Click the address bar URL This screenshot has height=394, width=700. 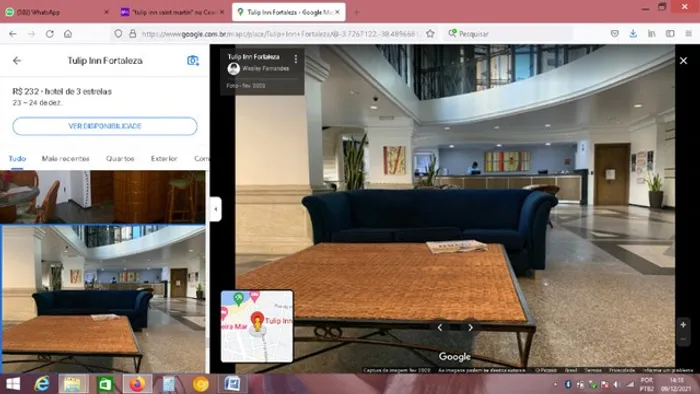pyautogui.click(x=279, y=34)
